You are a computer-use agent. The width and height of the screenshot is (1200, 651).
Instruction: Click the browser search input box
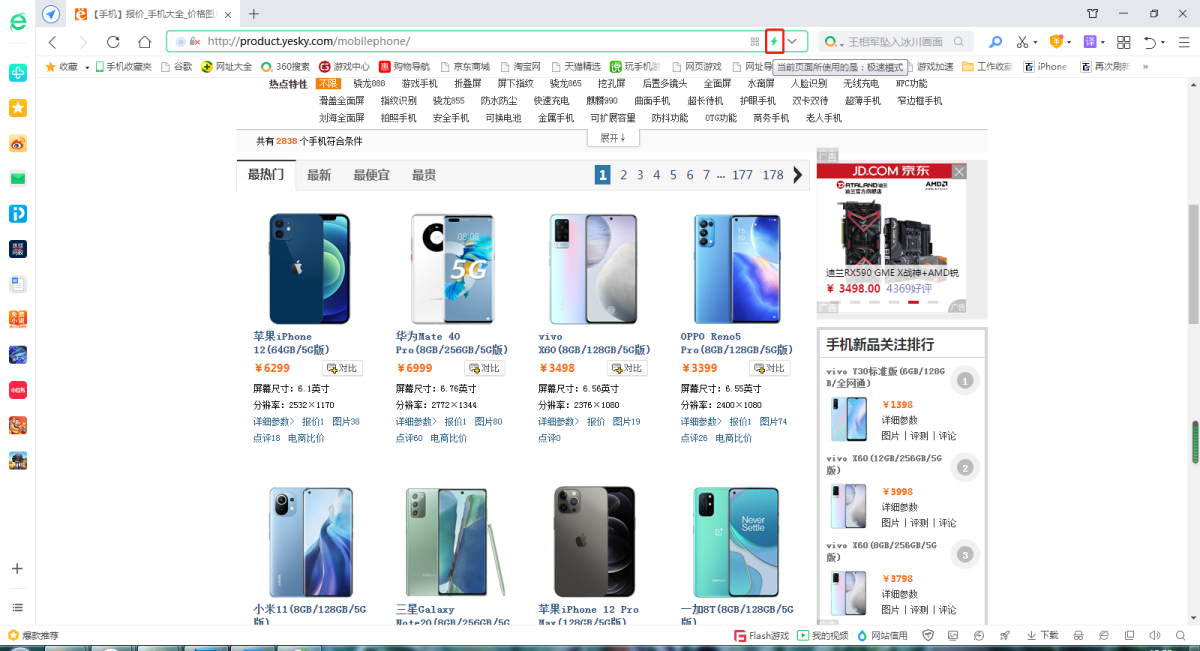(x=894, y=42)
